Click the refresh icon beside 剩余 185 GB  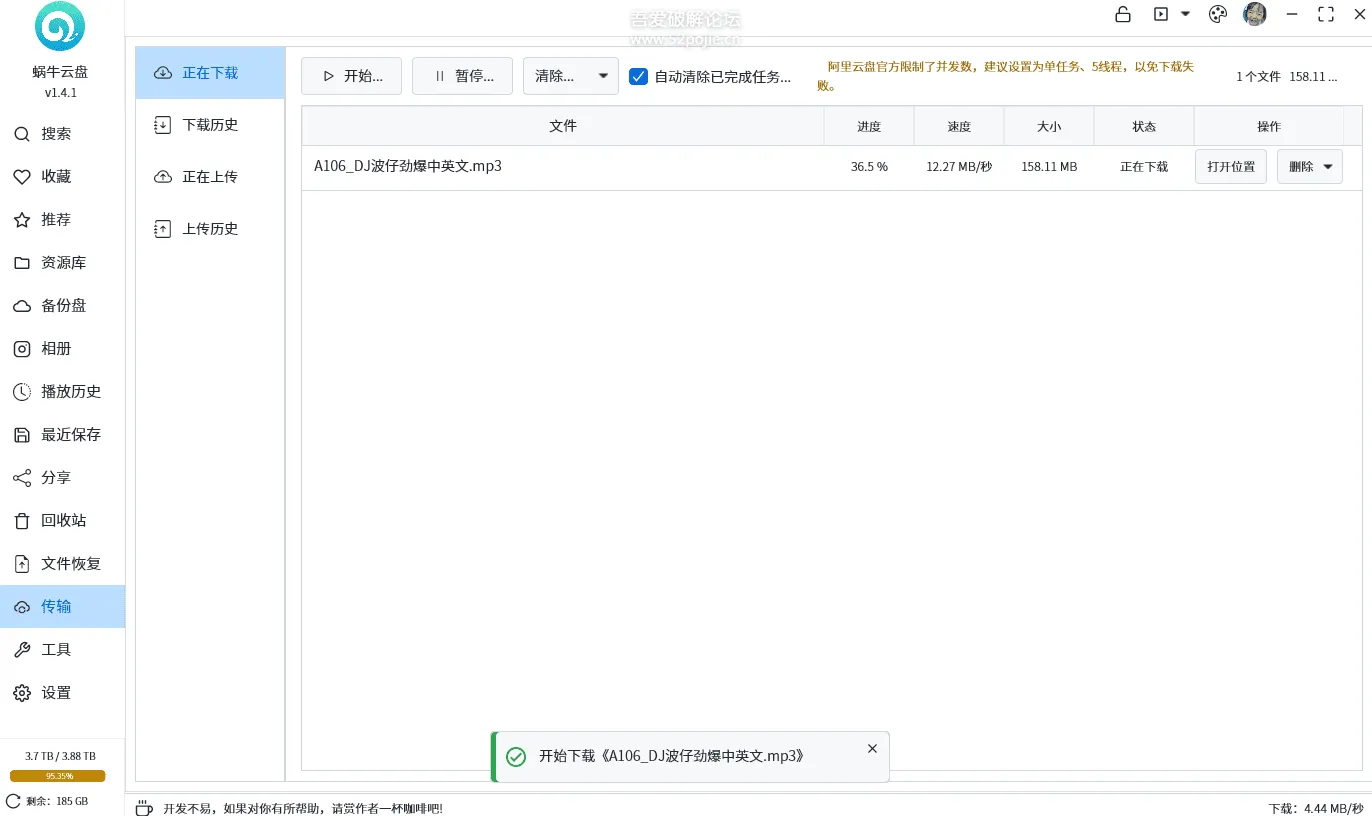tap(13, 801)
